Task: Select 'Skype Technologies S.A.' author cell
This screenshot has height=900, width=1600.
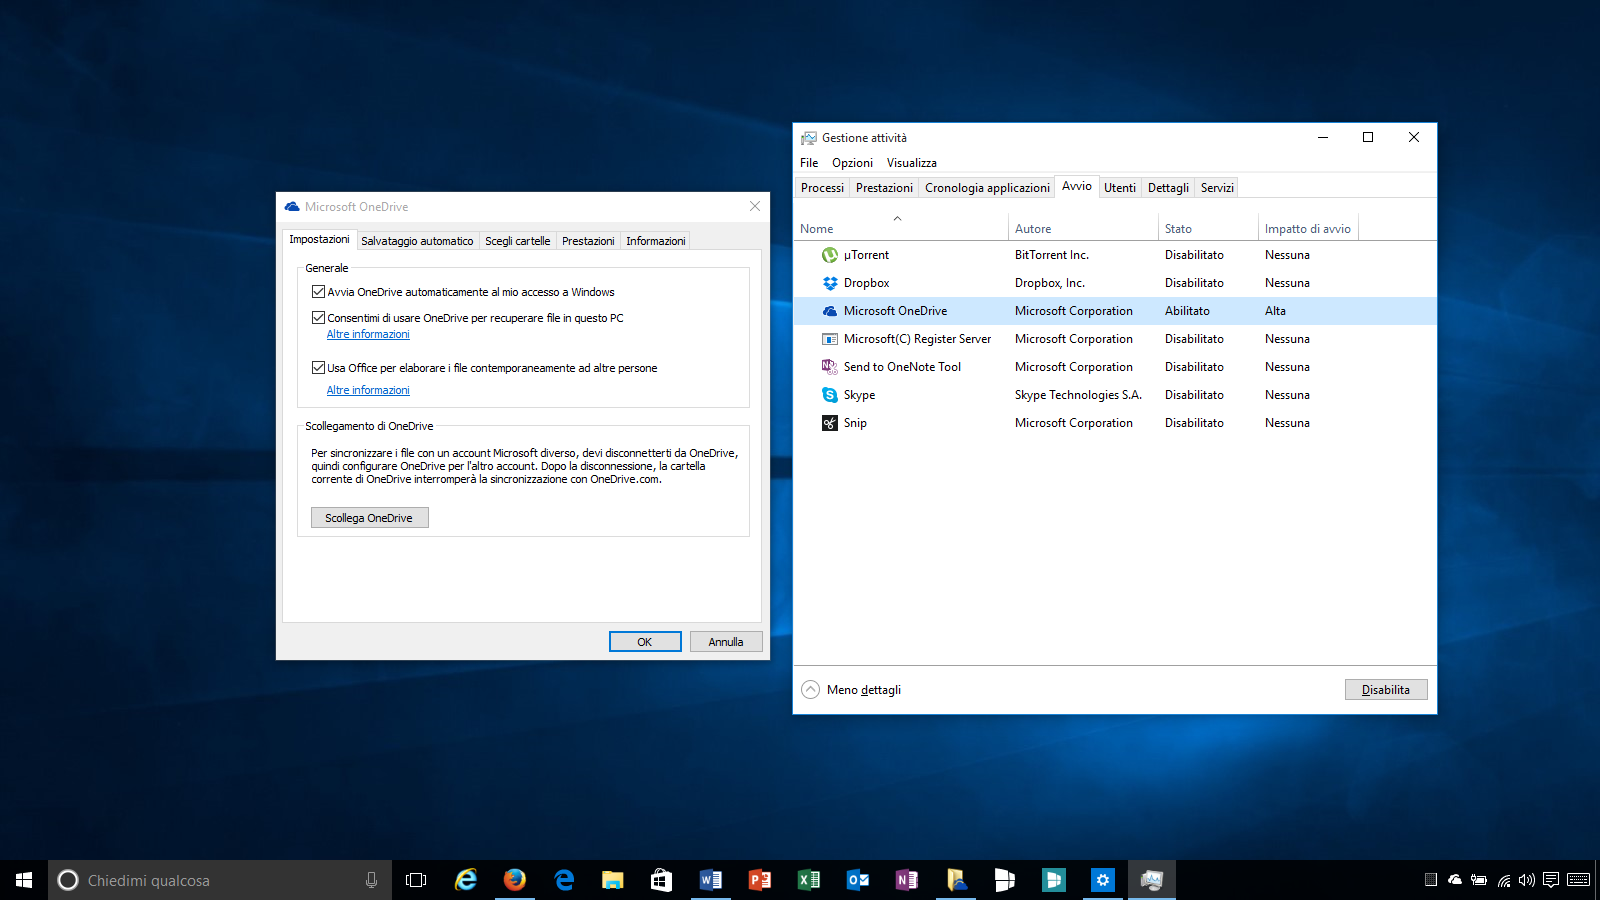Action: click(1078, 395)
